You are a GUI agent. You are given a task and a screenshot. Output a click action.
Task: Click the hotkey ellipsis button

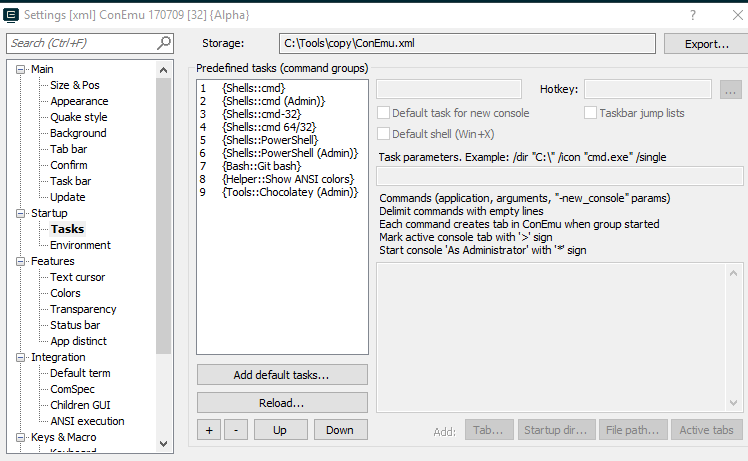730,89
